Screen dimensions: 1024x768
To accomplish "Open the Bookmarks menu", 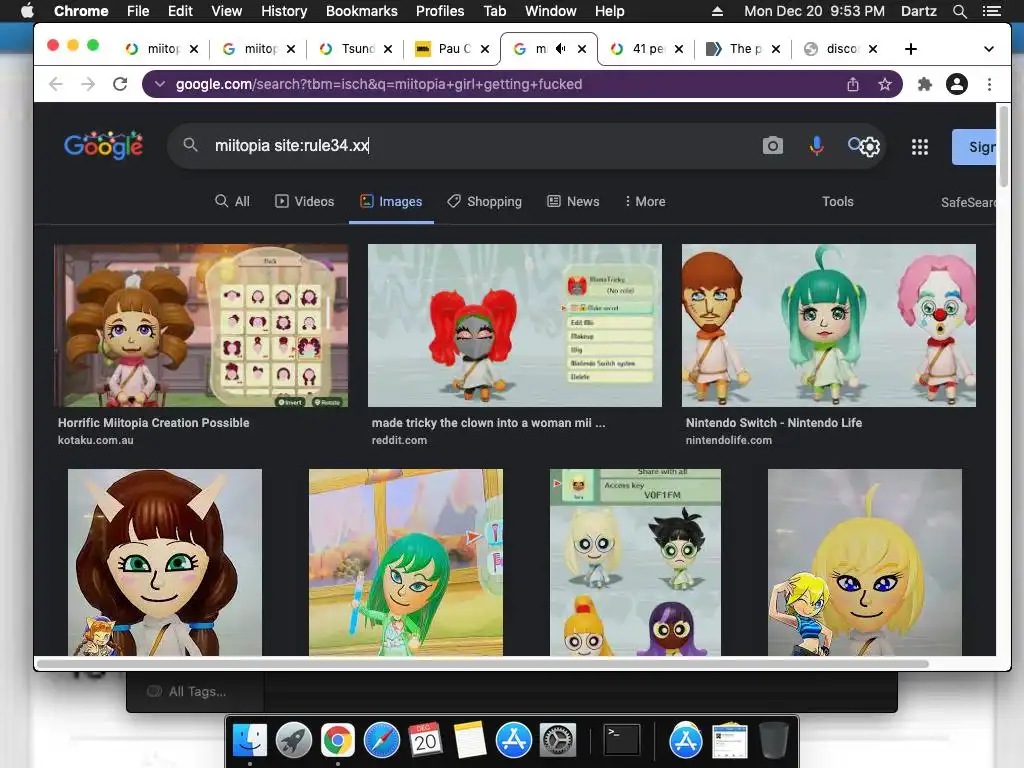I will pos(362,11).
